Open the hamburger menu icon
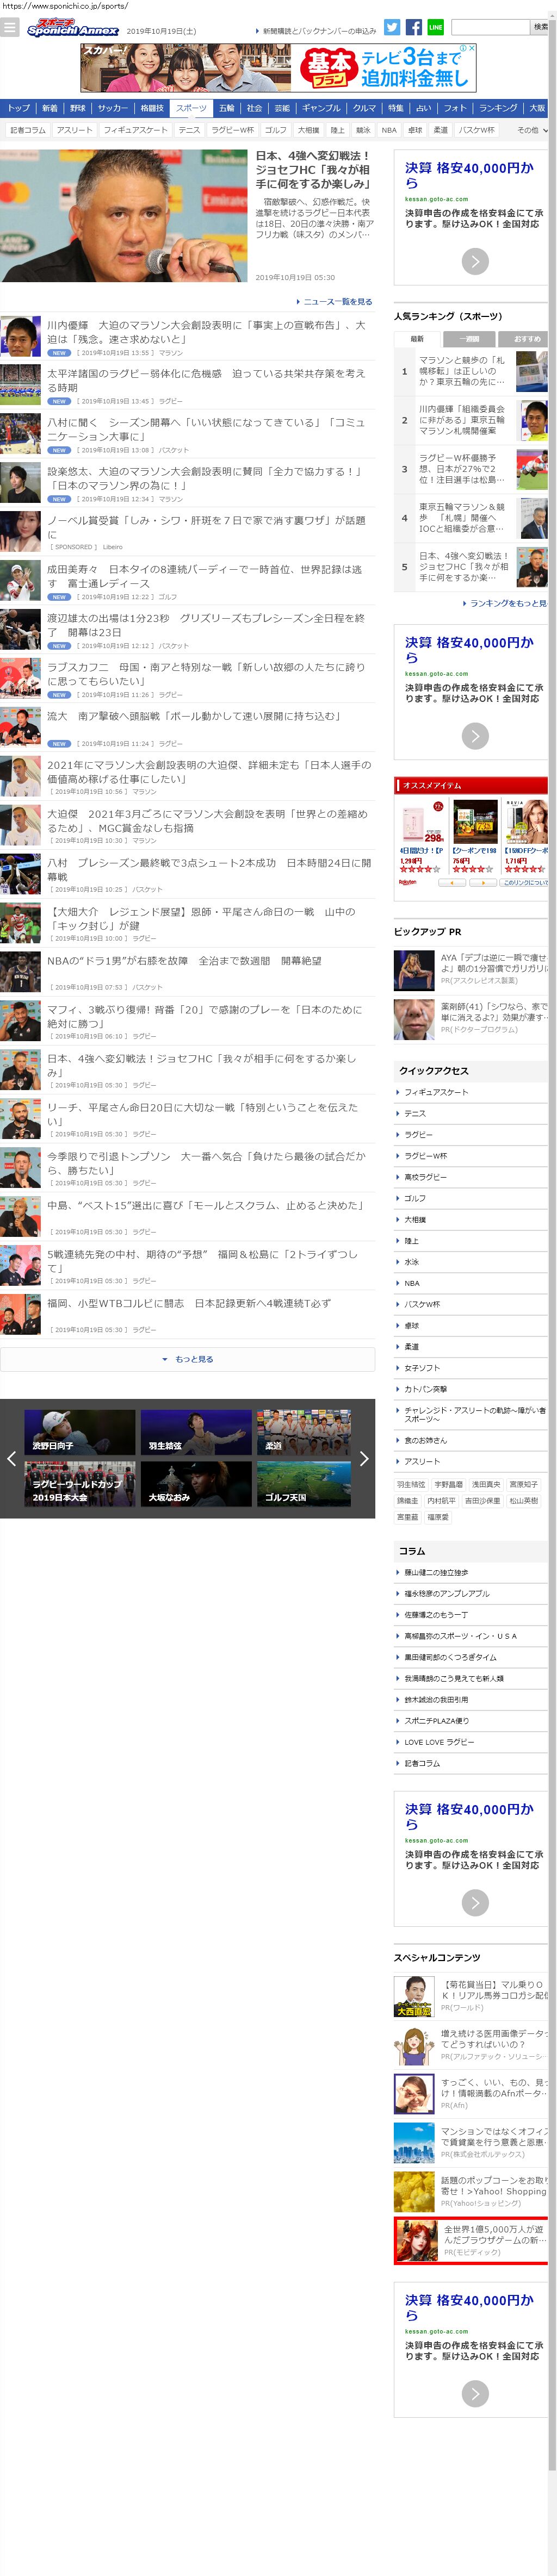 tap(10, 28)
